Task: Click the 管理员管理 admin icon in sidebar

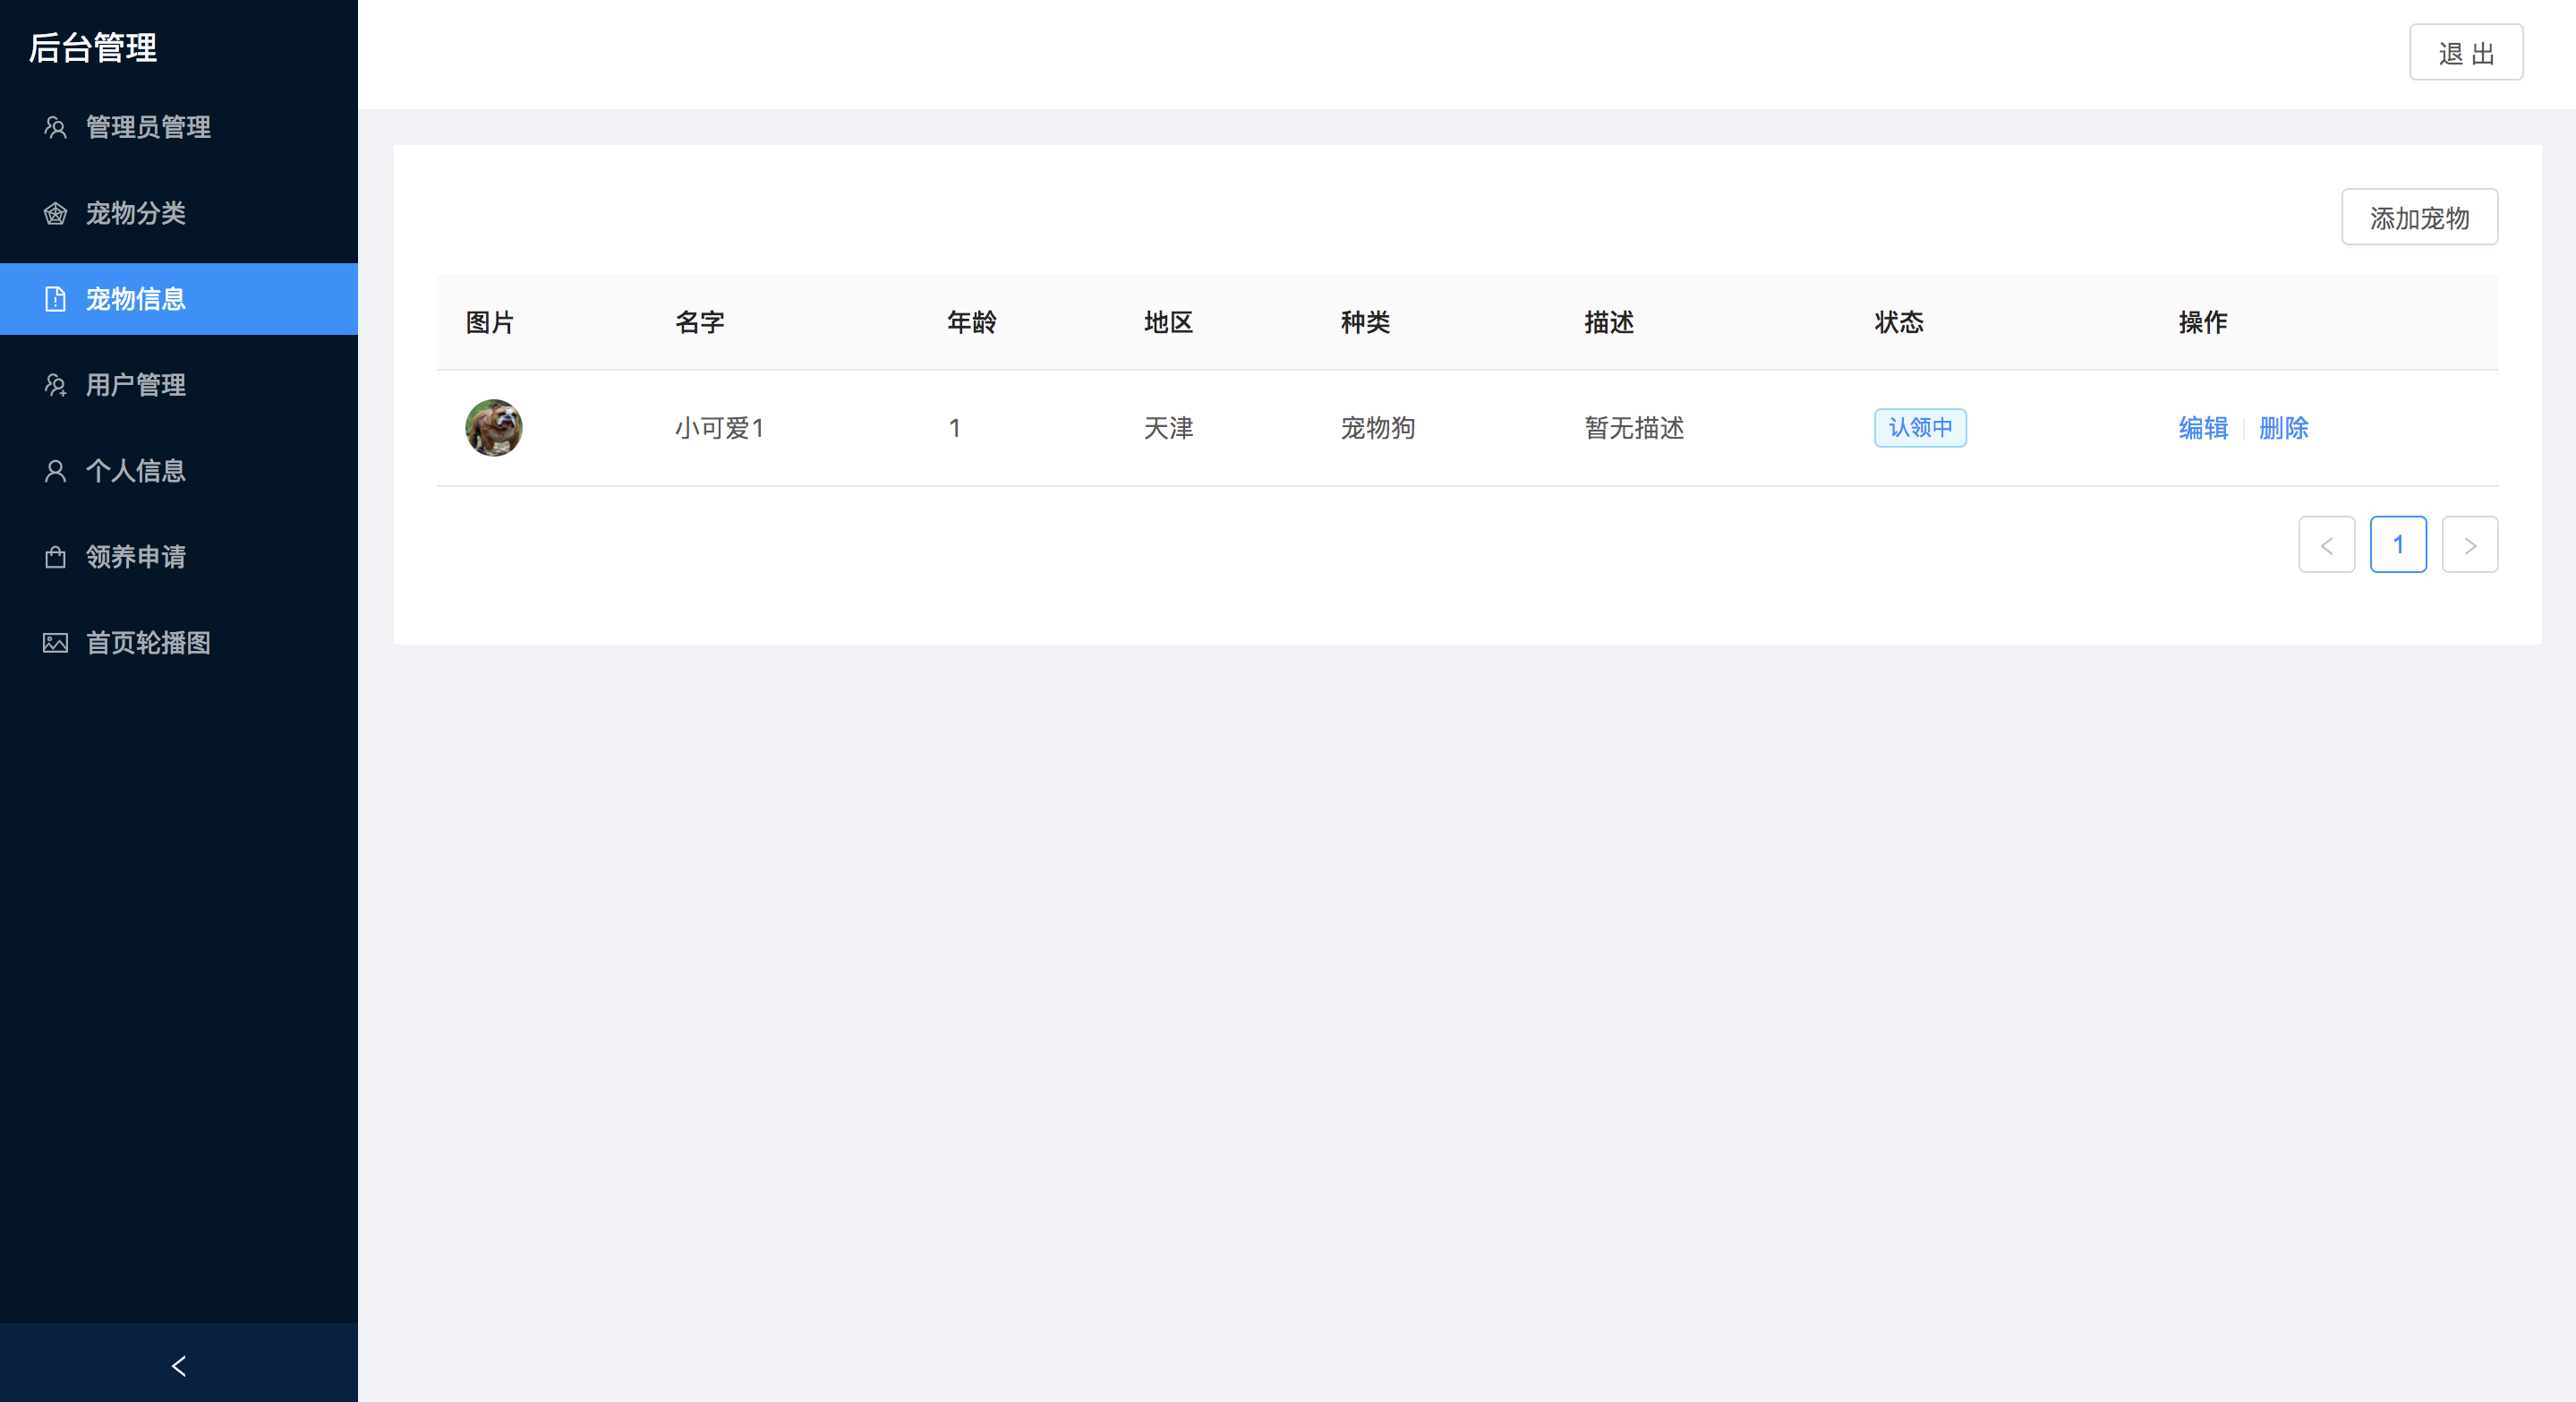Action: 55,127
